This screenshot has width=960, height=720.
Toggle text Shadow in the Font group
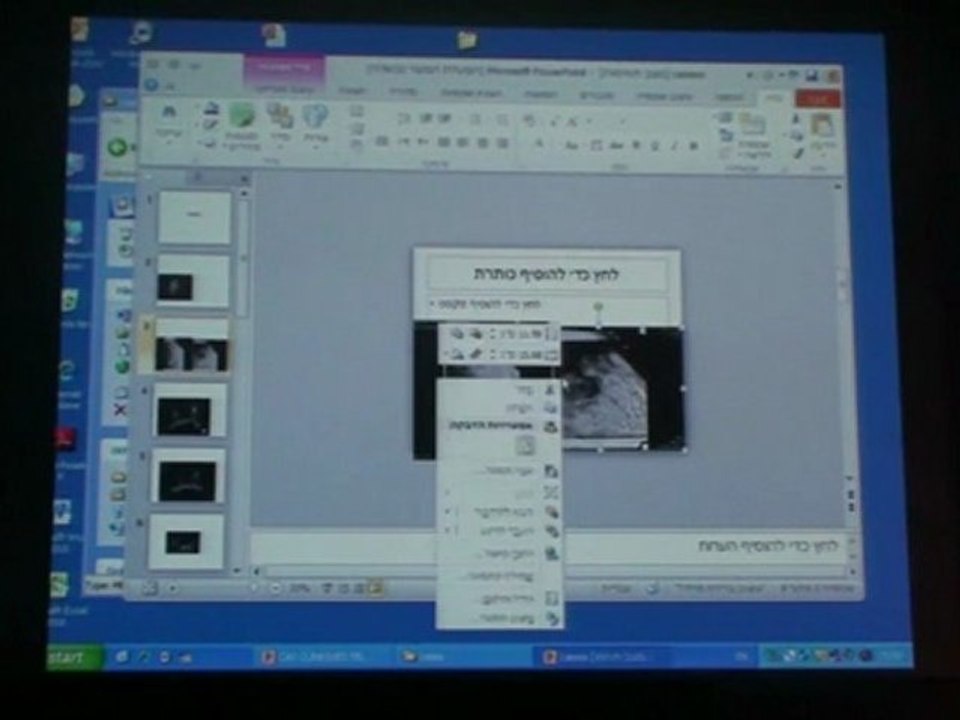point(636,146)
